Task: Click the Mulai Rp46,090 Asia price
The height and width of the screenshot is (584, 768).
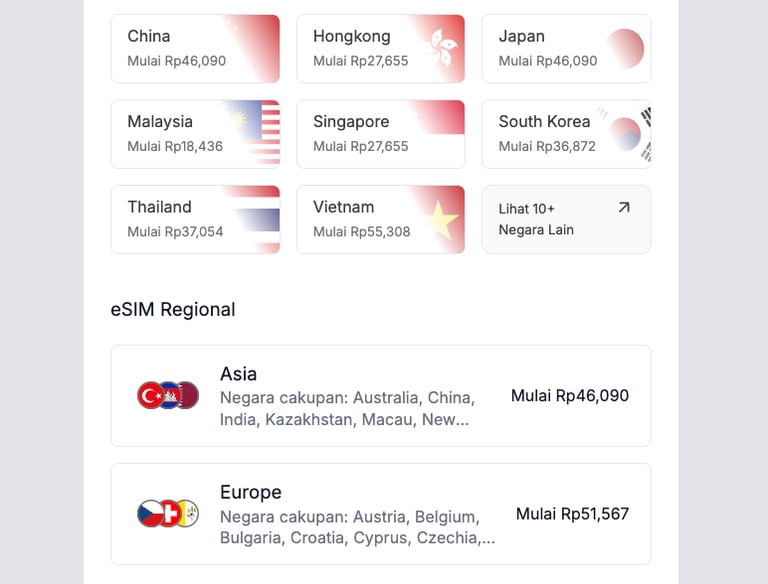Action: tap(570, 396)
